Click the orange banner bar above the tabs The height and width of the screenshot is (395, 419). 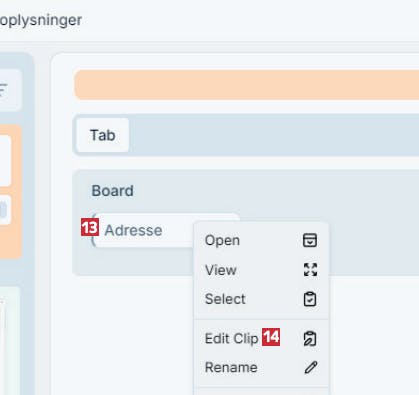247,85
